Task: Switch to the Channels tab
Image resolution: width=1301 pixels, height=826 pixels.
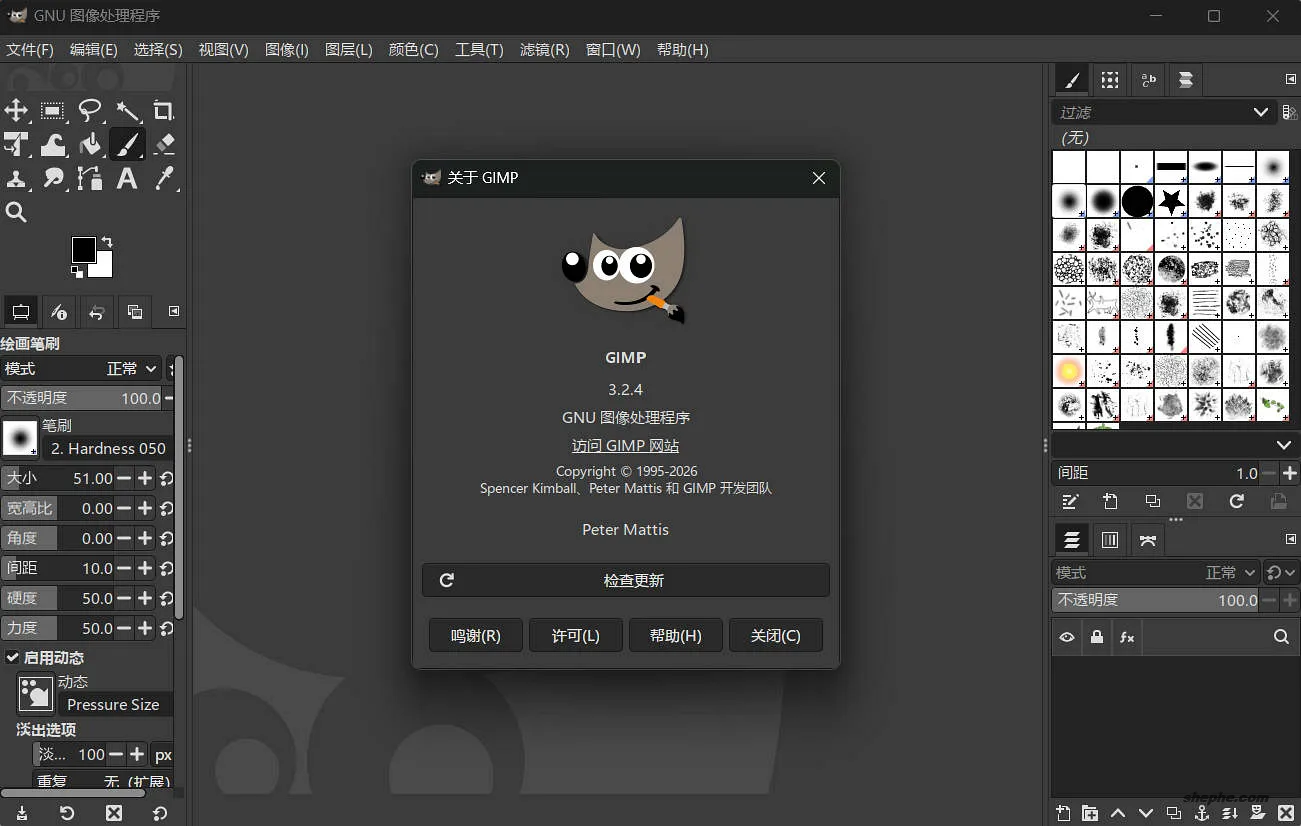Action: [1110, 540]
